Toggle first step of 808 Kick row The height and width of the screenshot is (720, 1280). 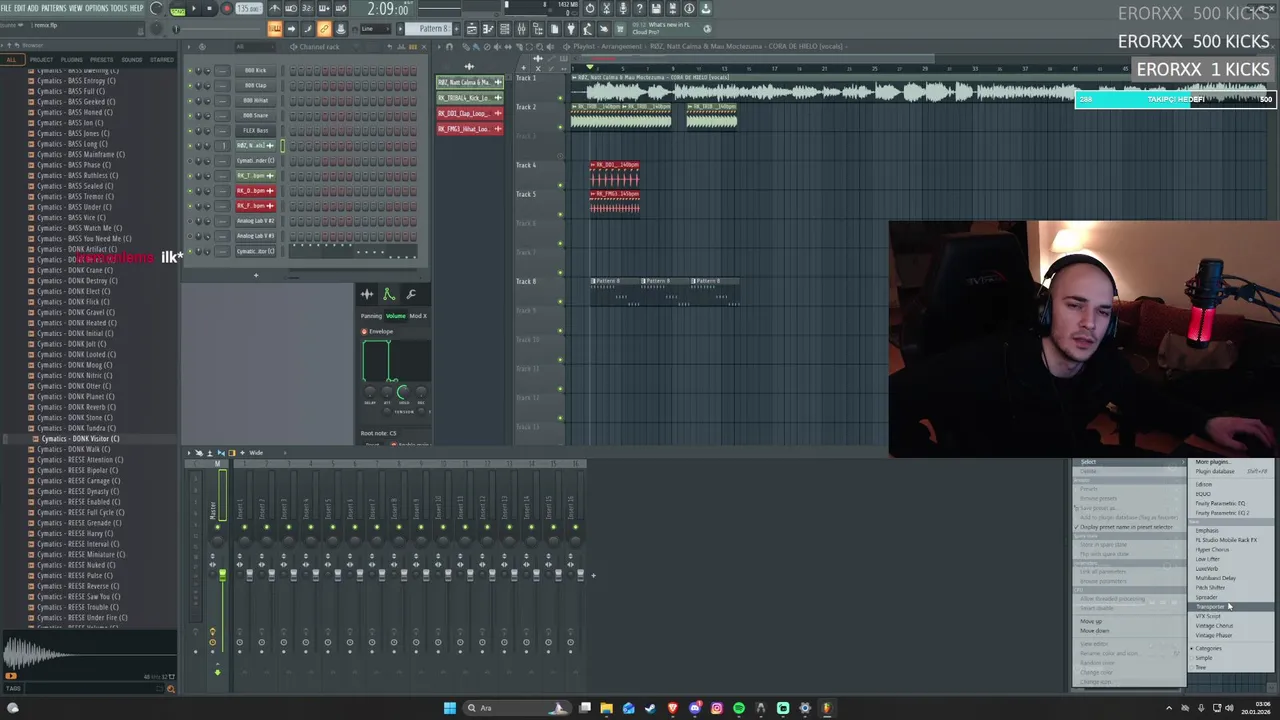[294, 71]
